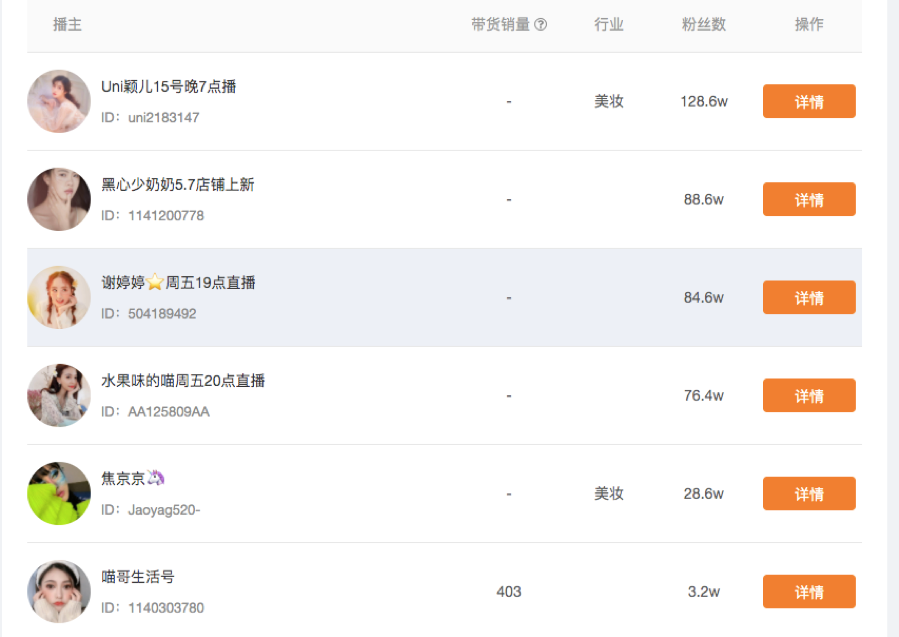Click the 行业 column header
899x637 pixels.
(609, 25)
